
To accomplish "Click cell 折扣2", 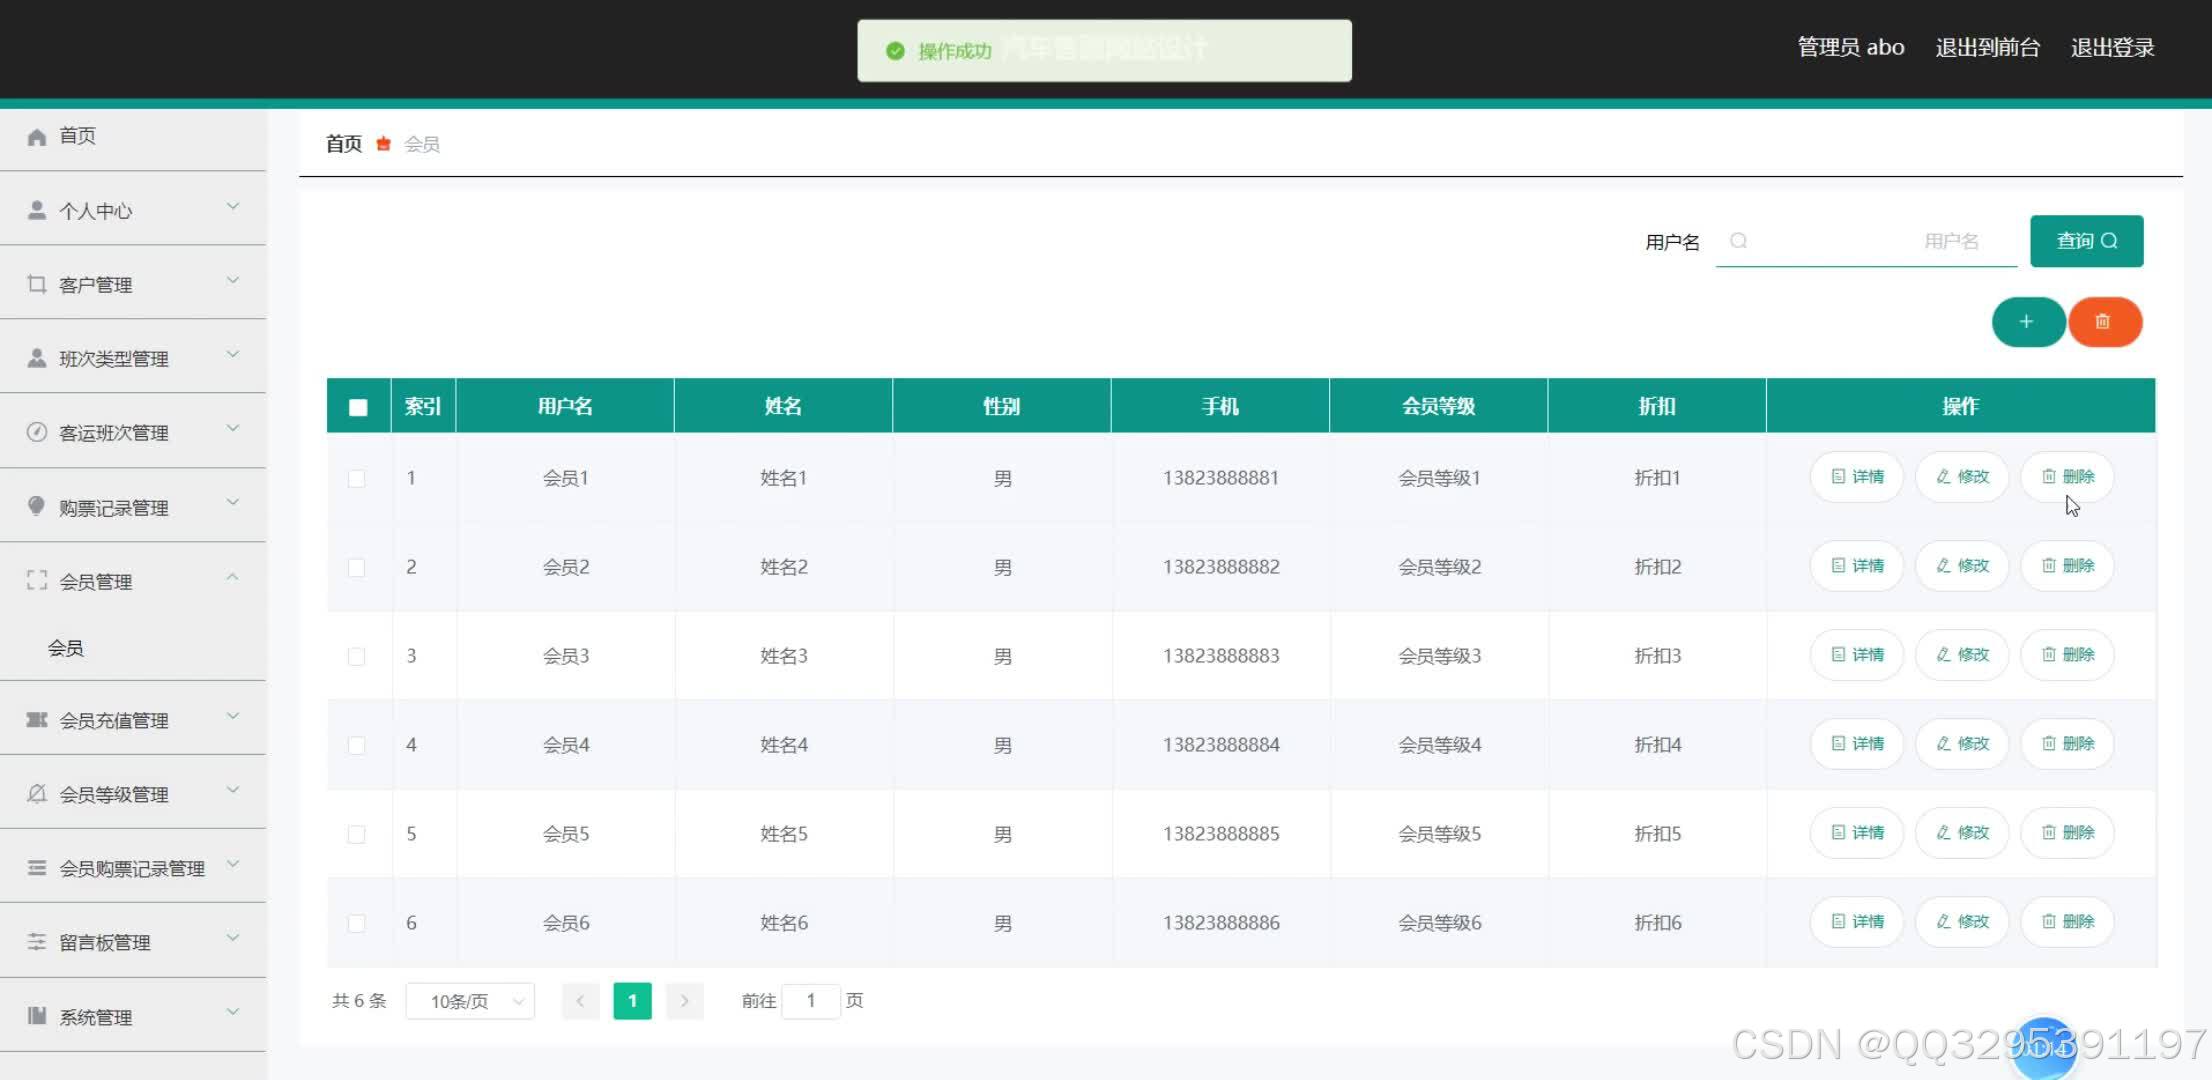I will [1657, 567].
